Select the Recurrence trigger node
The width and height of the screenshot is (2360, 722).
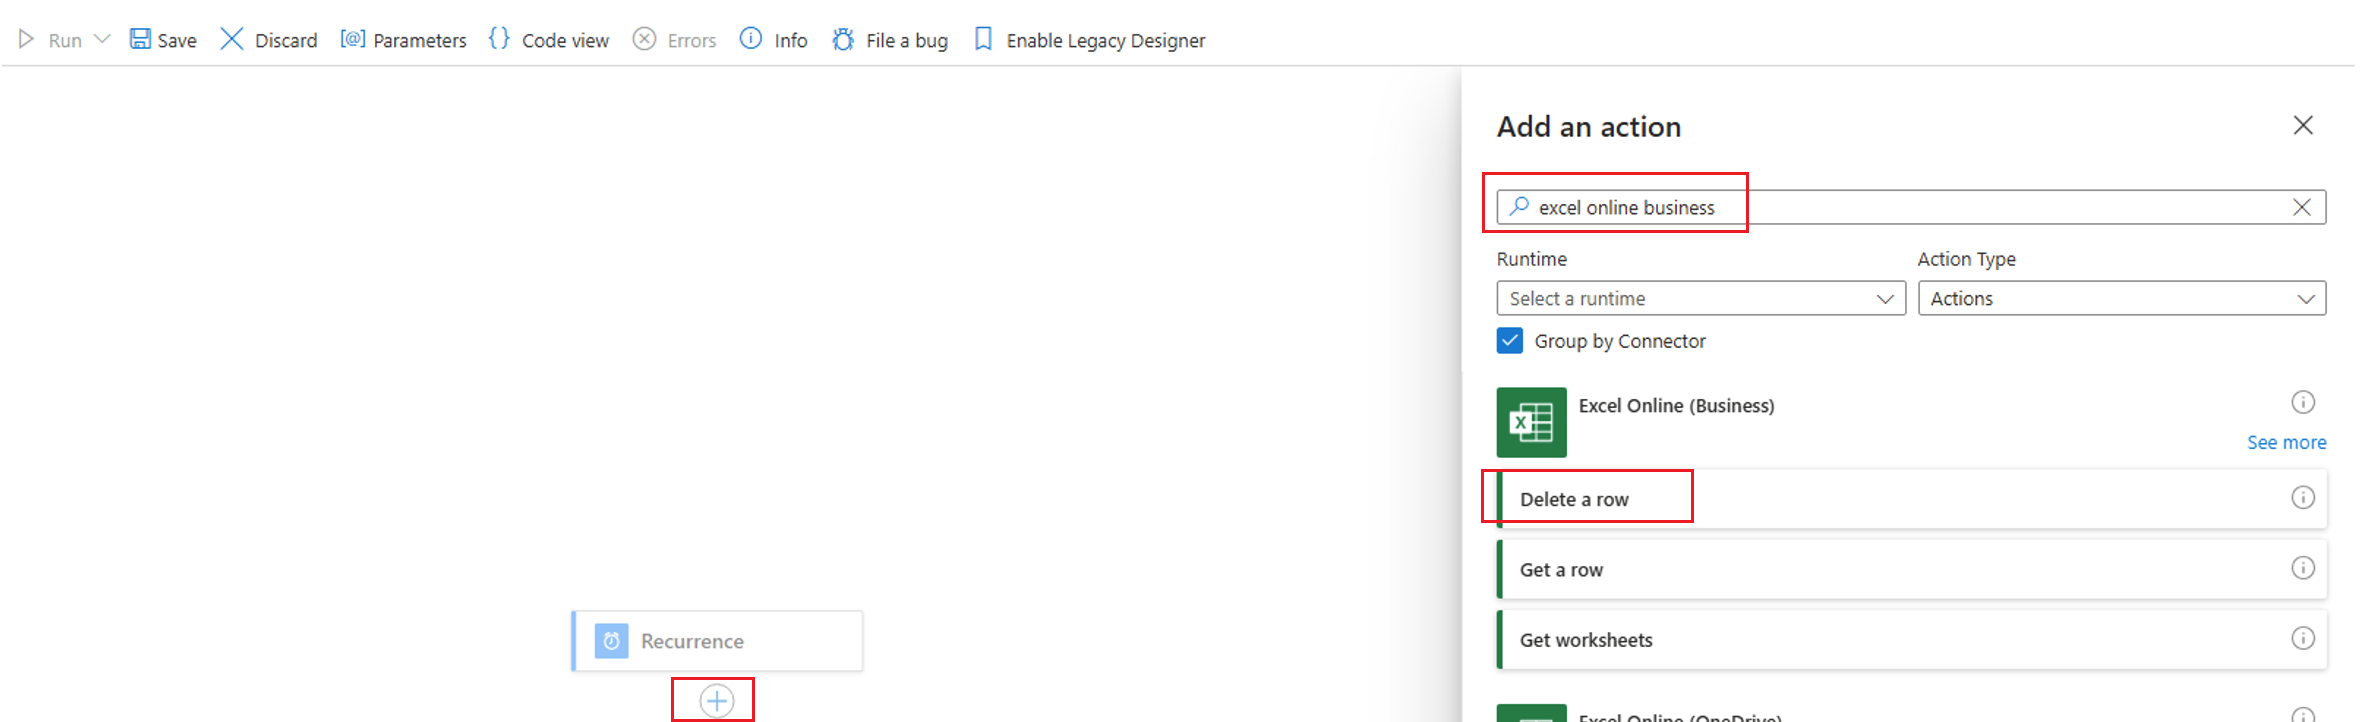point(717,641)
